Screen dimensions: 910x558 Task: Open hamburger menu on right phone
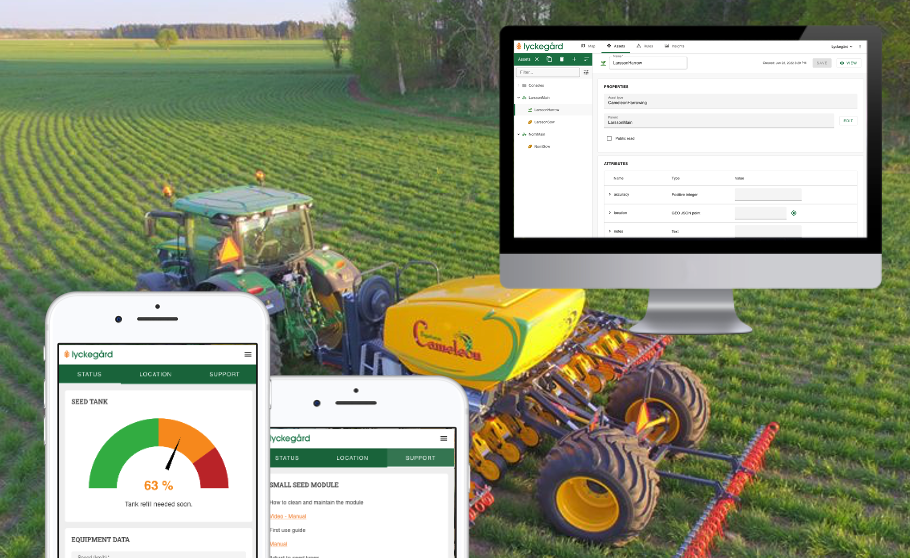point(443,438)
